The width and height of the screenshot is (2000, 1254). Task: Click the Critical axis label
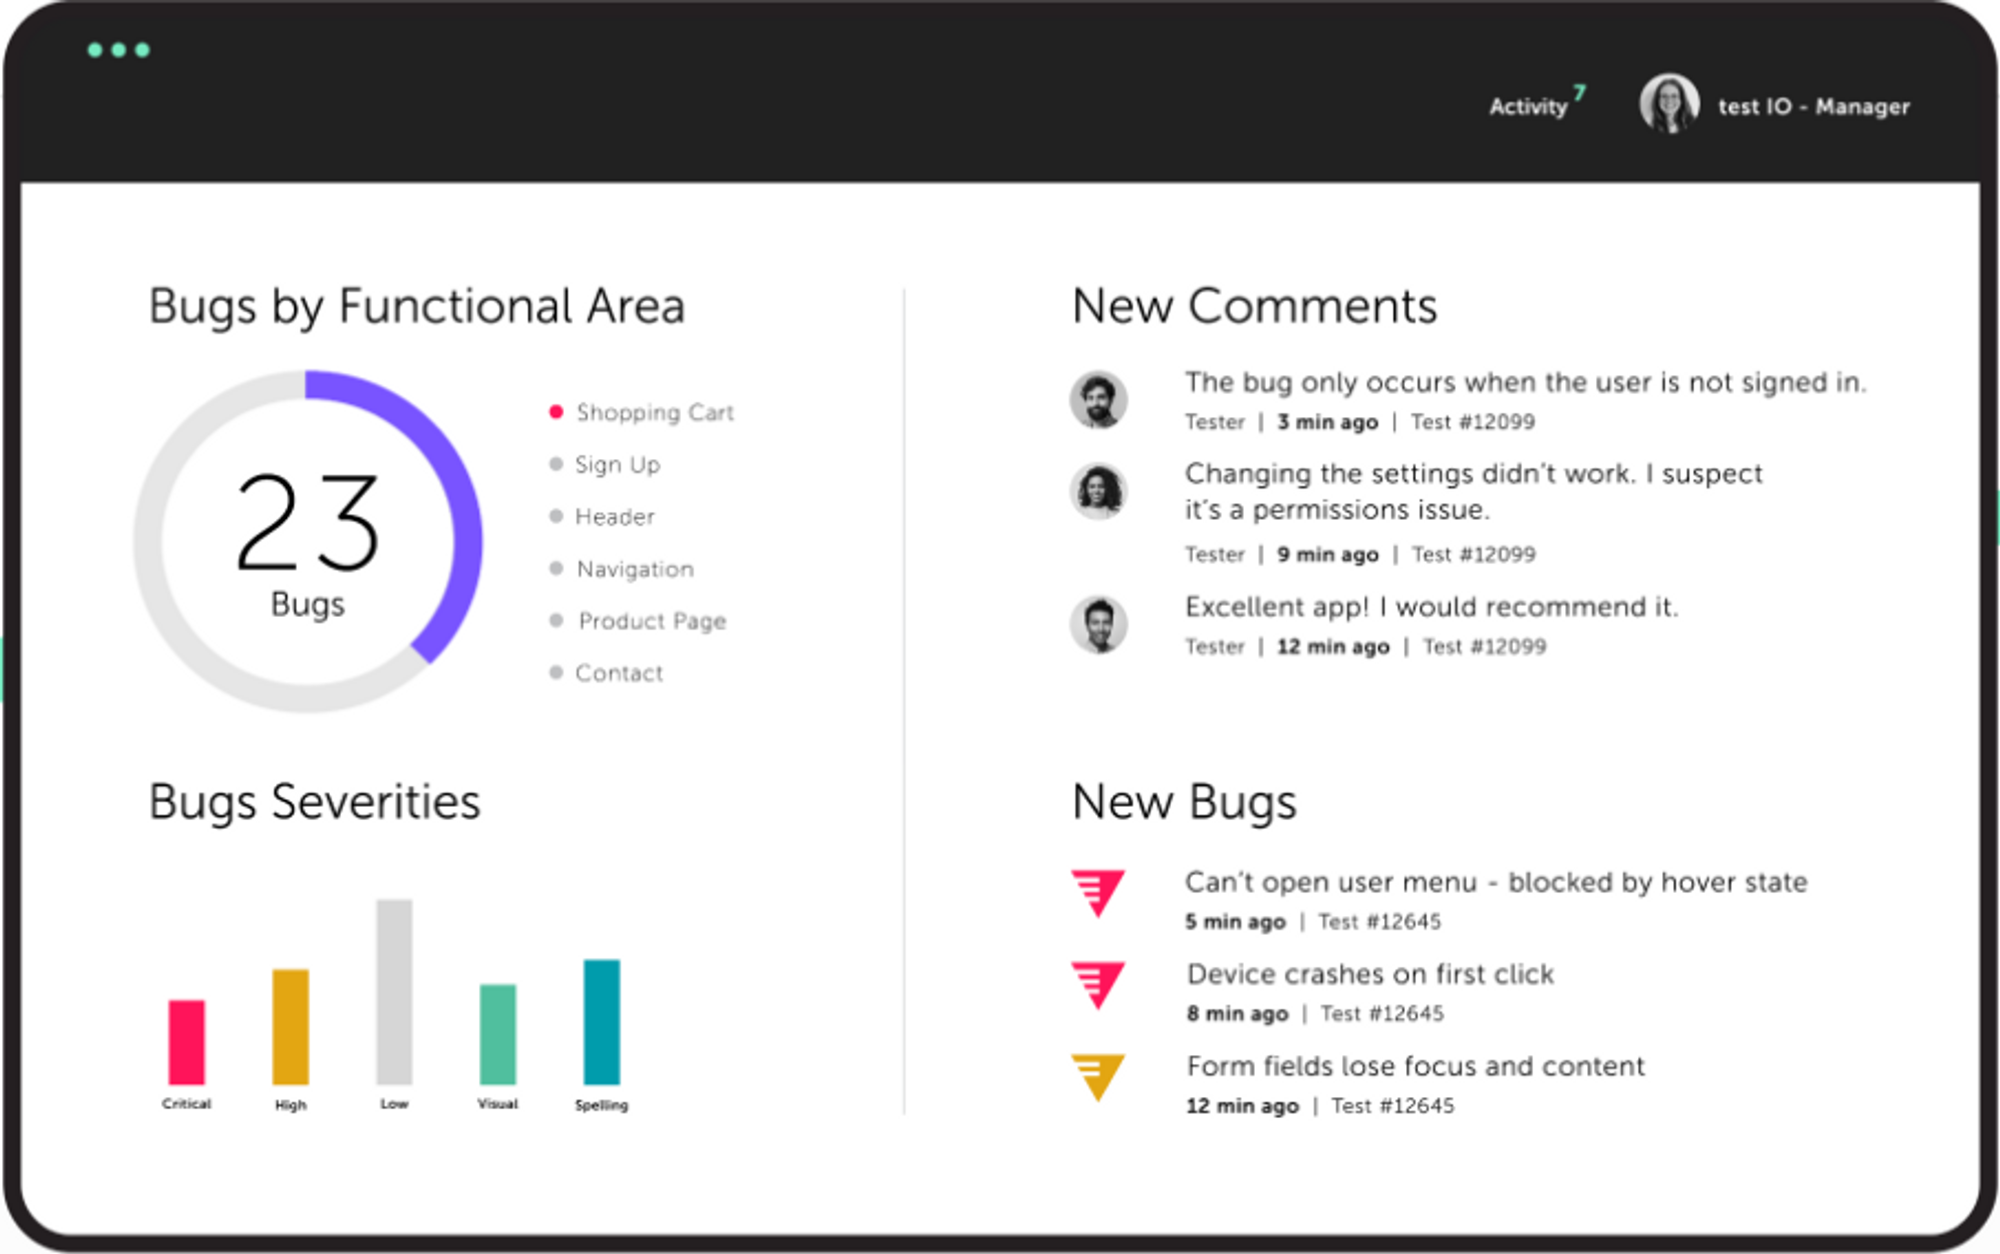(186, 1104)
